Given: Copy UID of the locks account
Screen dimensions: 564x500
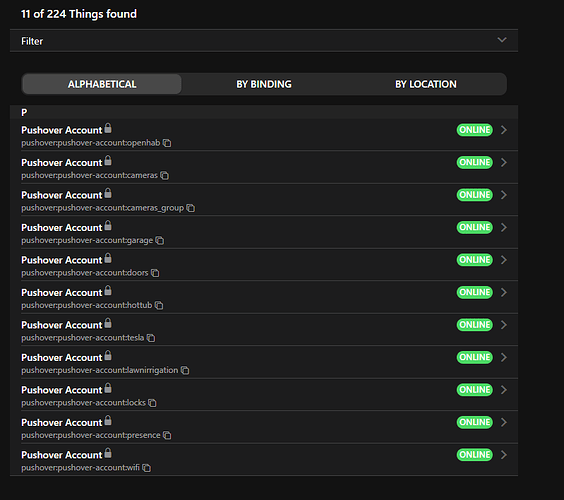Looking at the screenshot, I should point(152,403).
